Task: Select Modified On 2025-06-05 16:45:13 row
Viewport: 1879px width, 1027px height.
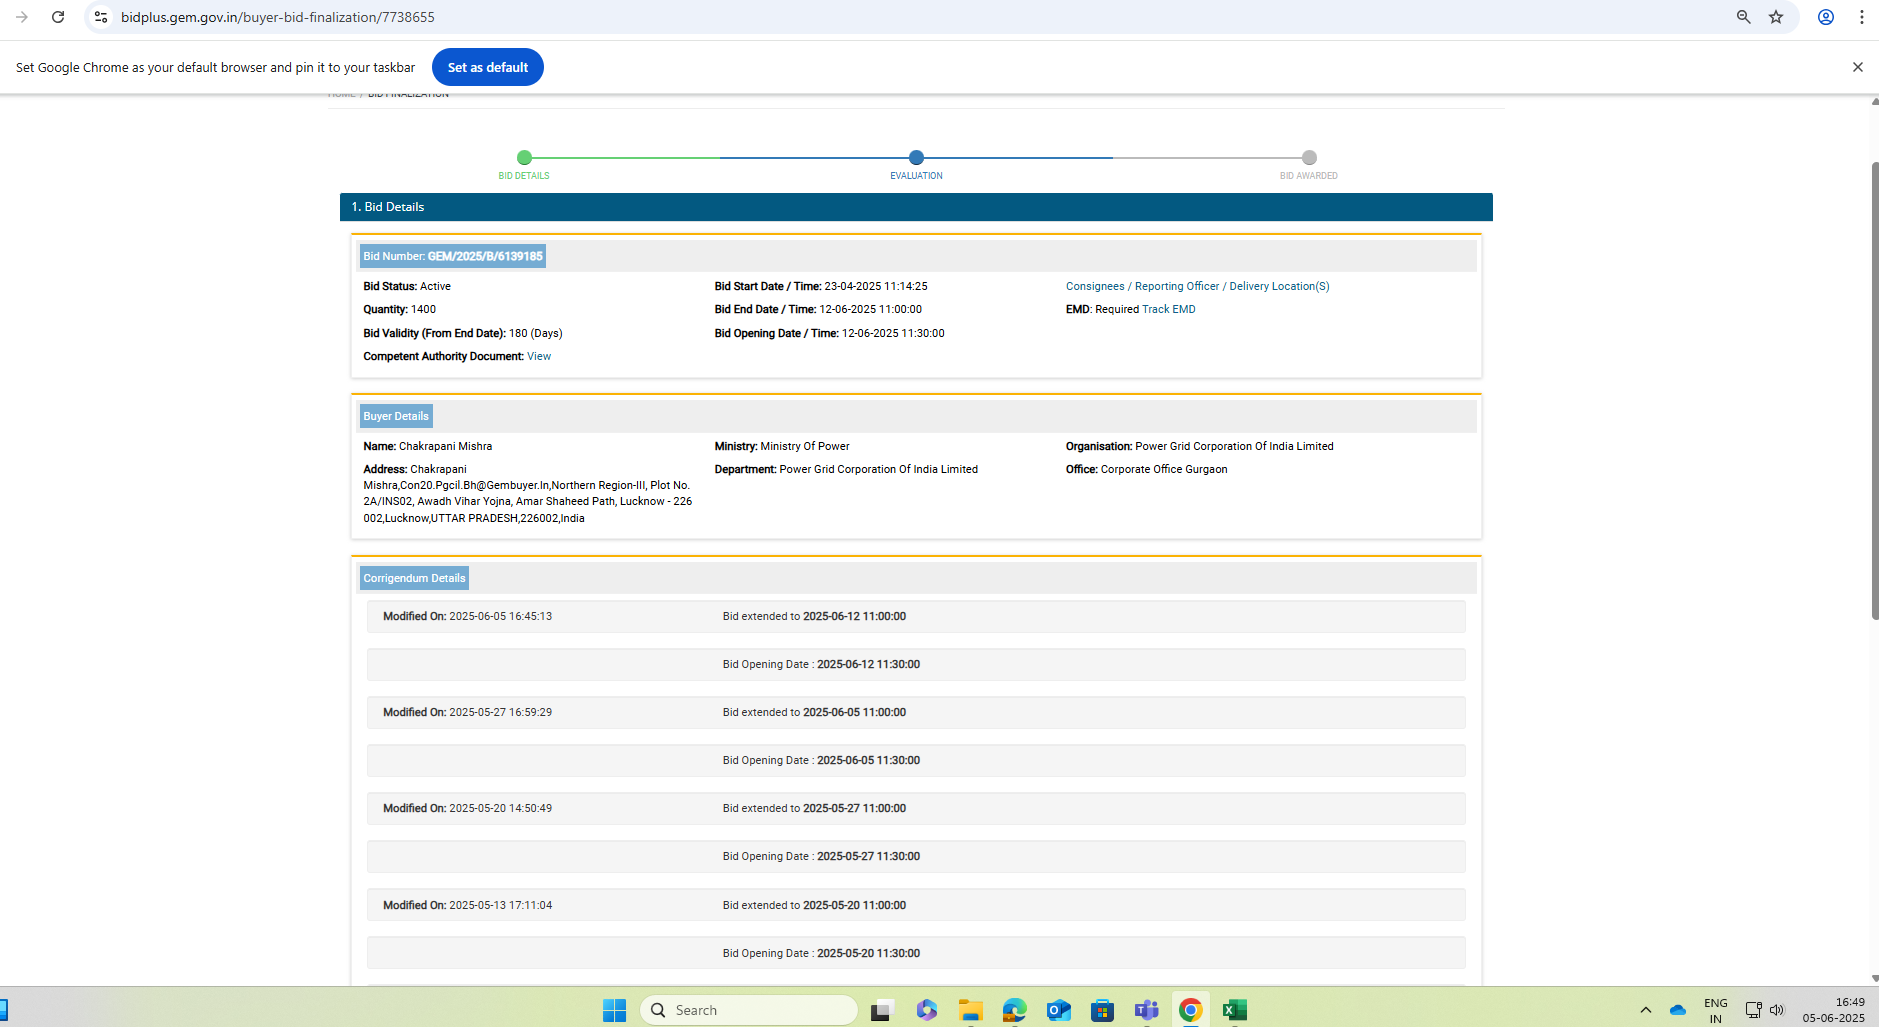Action: [916, 616]
